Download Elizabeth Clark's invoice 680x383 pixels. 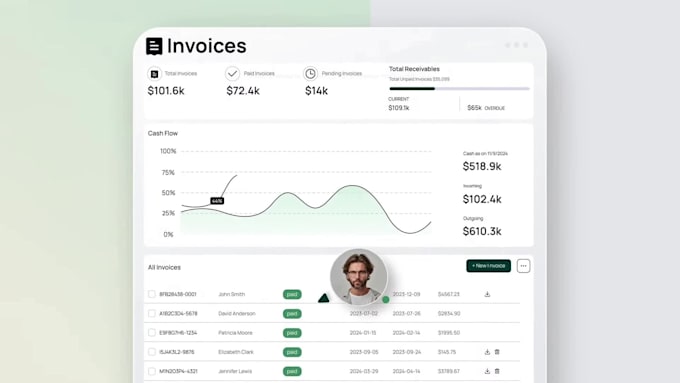click(487, 352)
